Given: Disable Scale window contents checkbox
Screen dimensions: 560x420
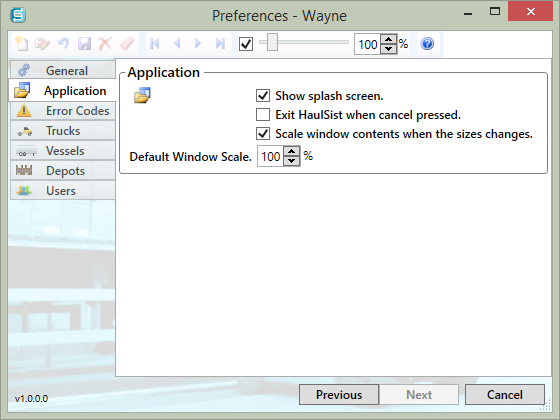Looking at the screenshot, I should pyautogui.click(x=263, y=134).
